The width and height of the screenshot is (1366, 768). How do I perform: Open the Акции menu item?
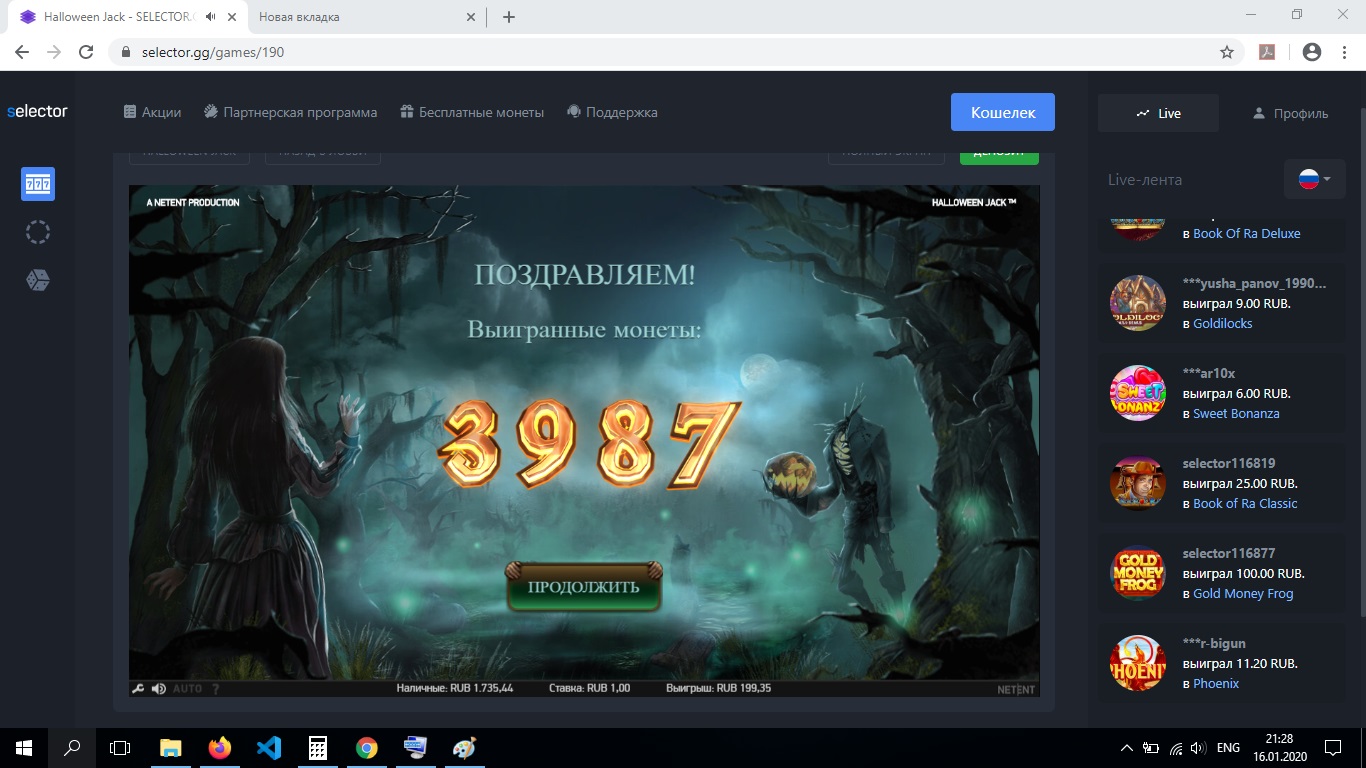click(x=152, y=112)
